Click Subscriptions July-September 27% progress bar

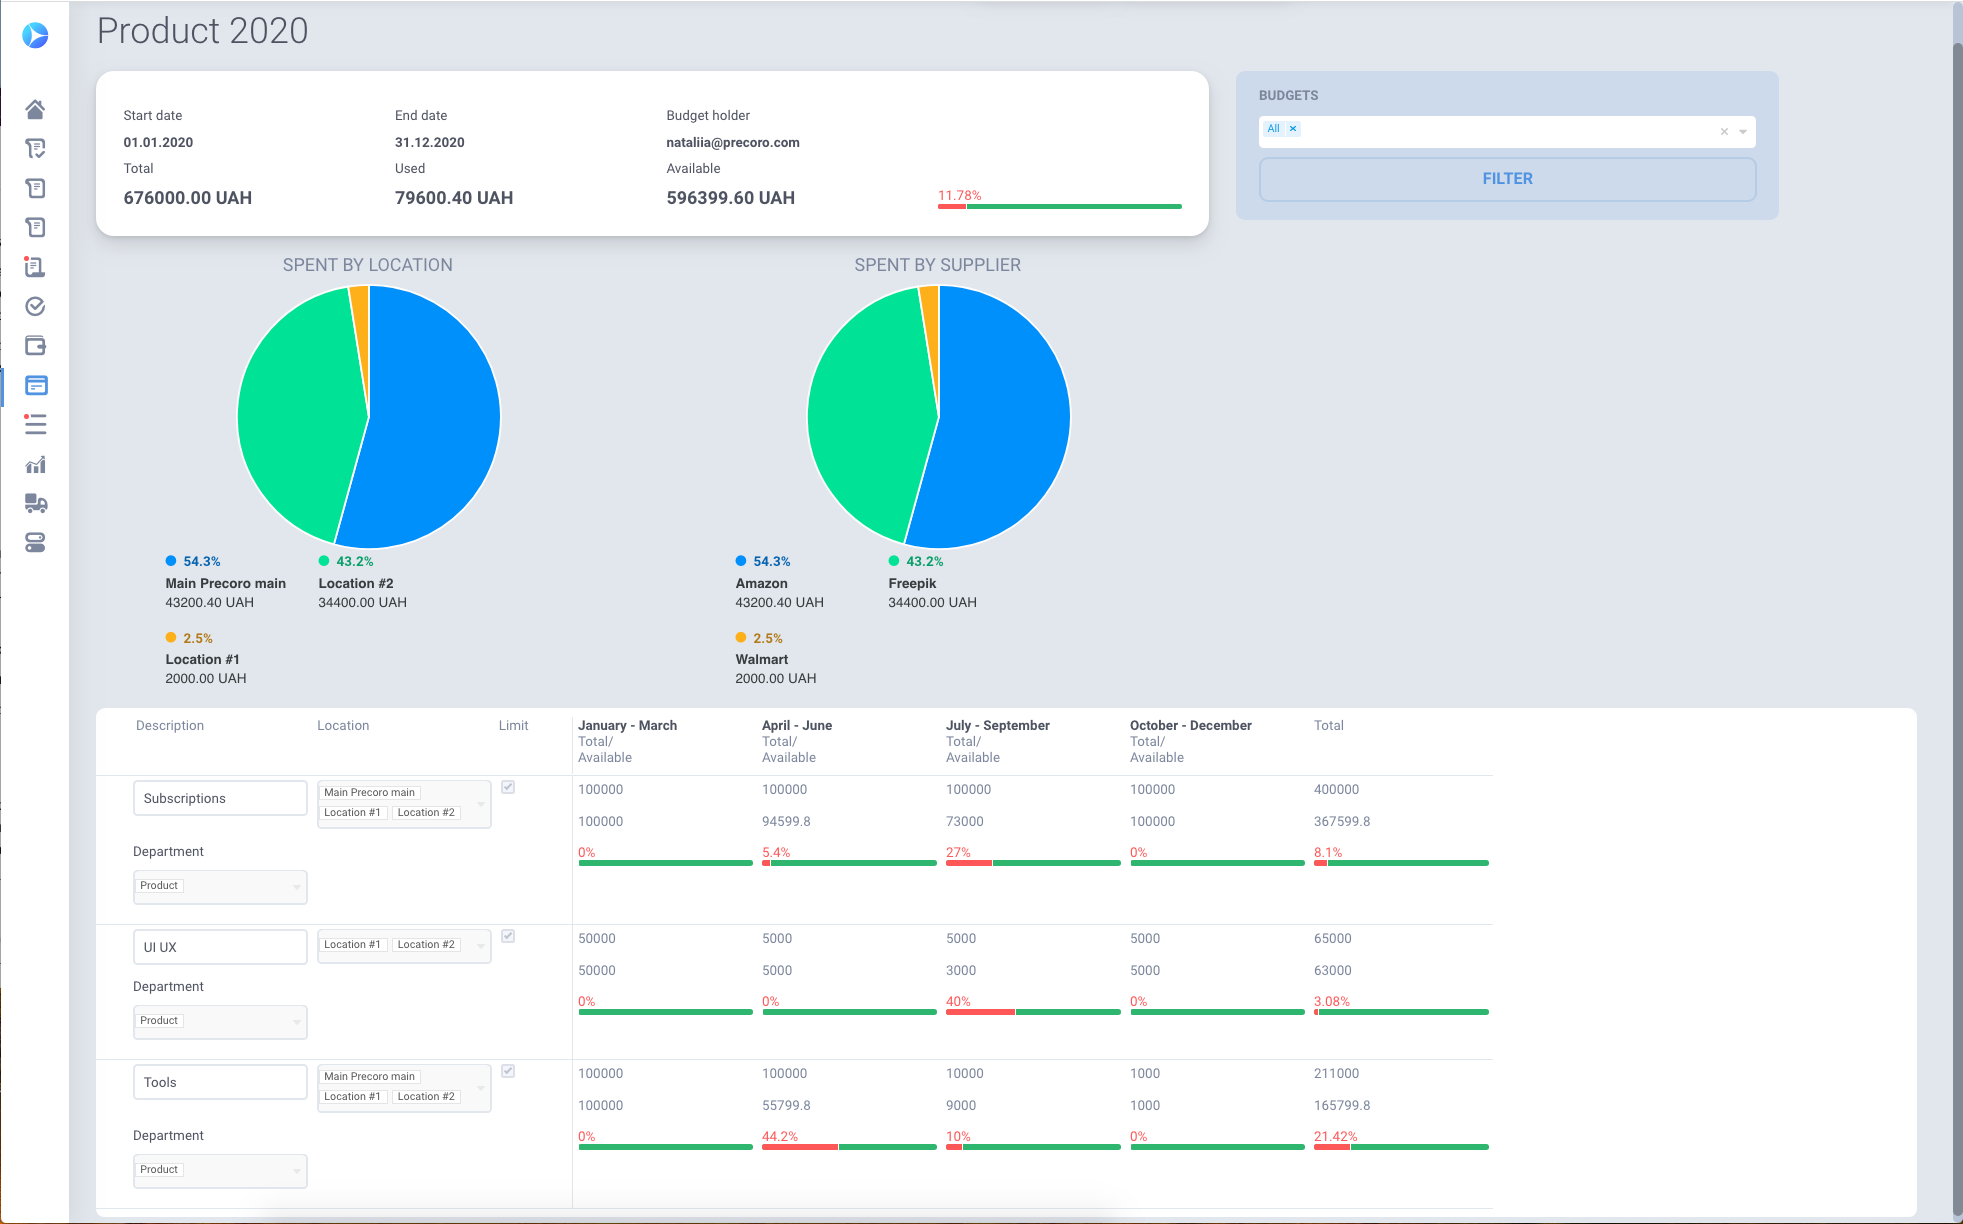tap(1033, 863)
